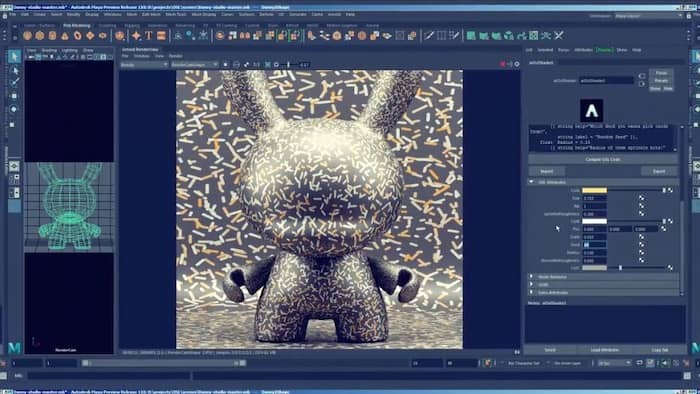Click the Maya logo in bottom-left corner
Image resolution: width=700 pixels, height=394 pixels.
coord(14,348)
